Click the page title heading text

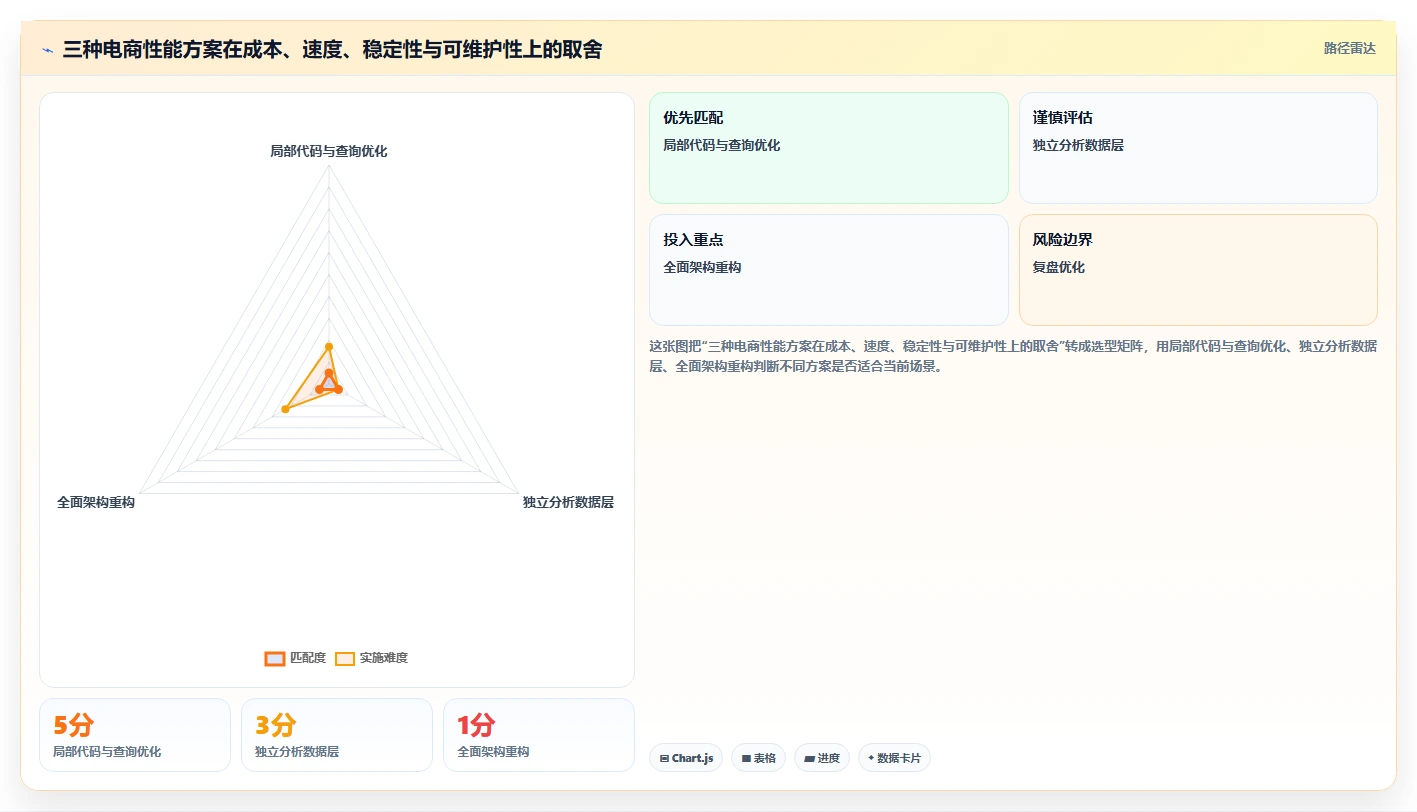click(332, 49)
